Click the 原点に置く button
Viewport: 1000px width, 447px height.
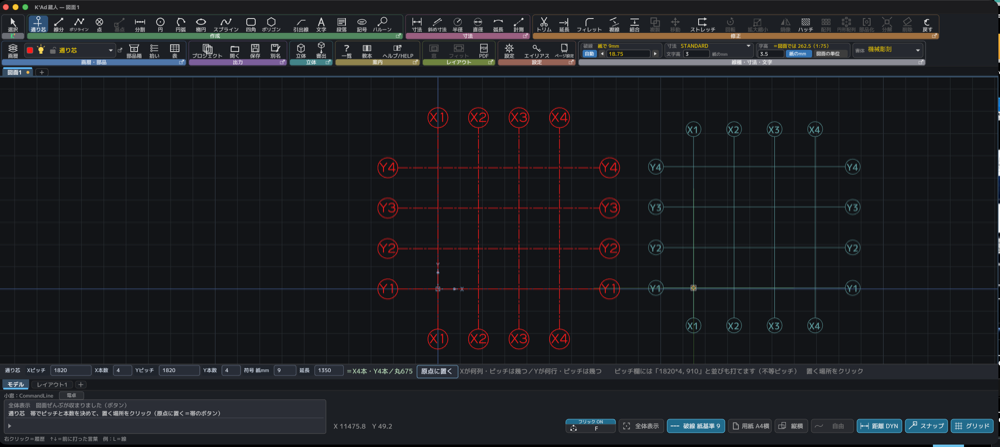438,370
